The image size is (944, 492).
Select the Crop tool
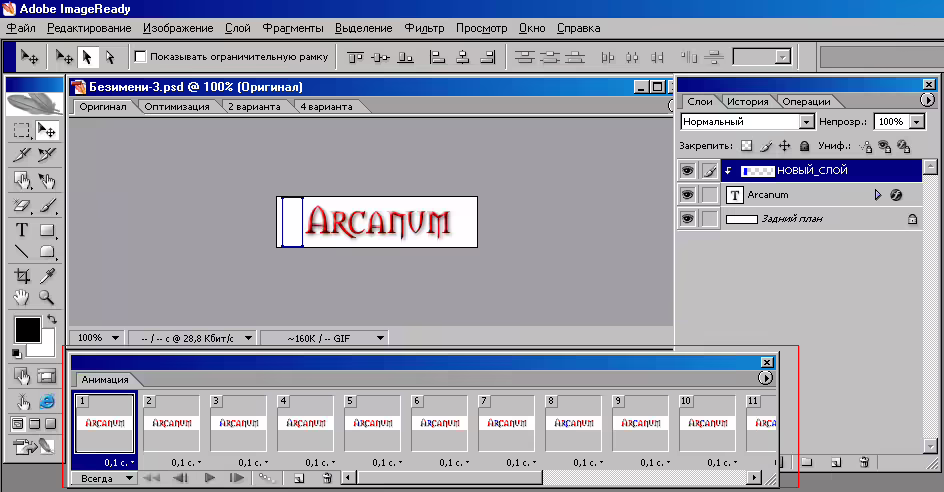(22, 276)
